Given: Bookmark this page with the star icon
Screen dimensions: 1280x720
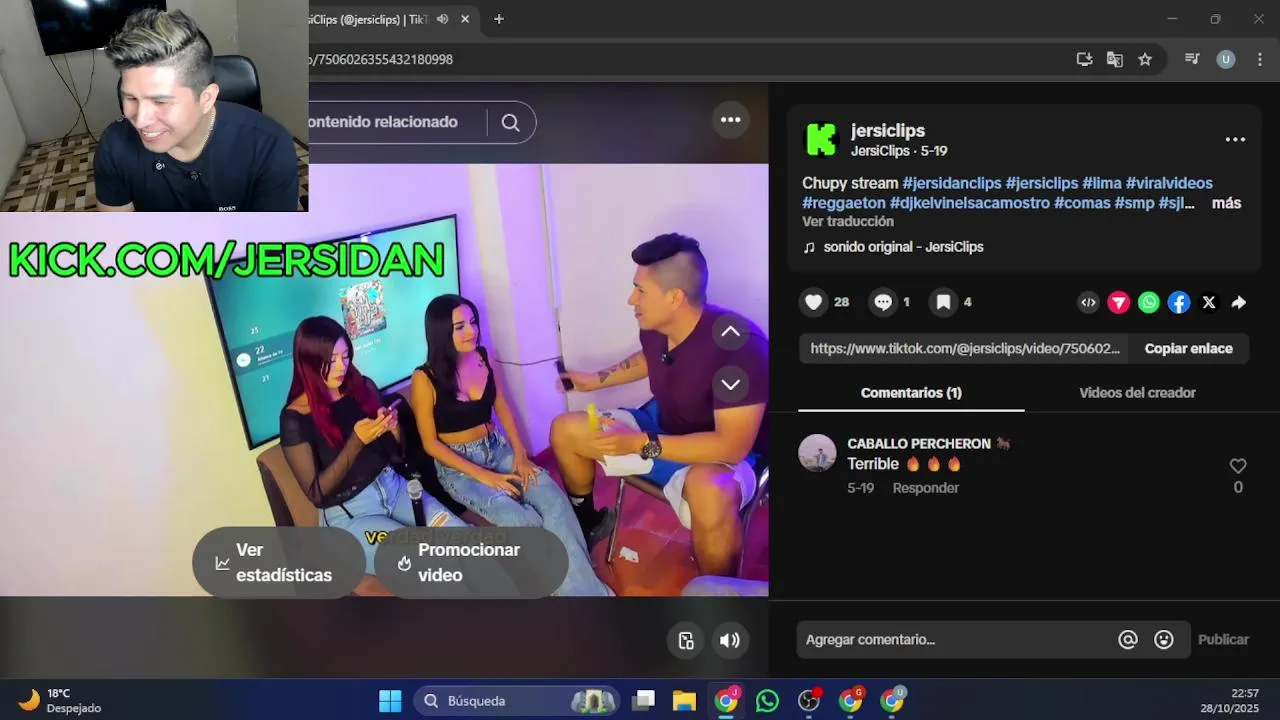Looking at the screenshot, I should click(1145, 59).
